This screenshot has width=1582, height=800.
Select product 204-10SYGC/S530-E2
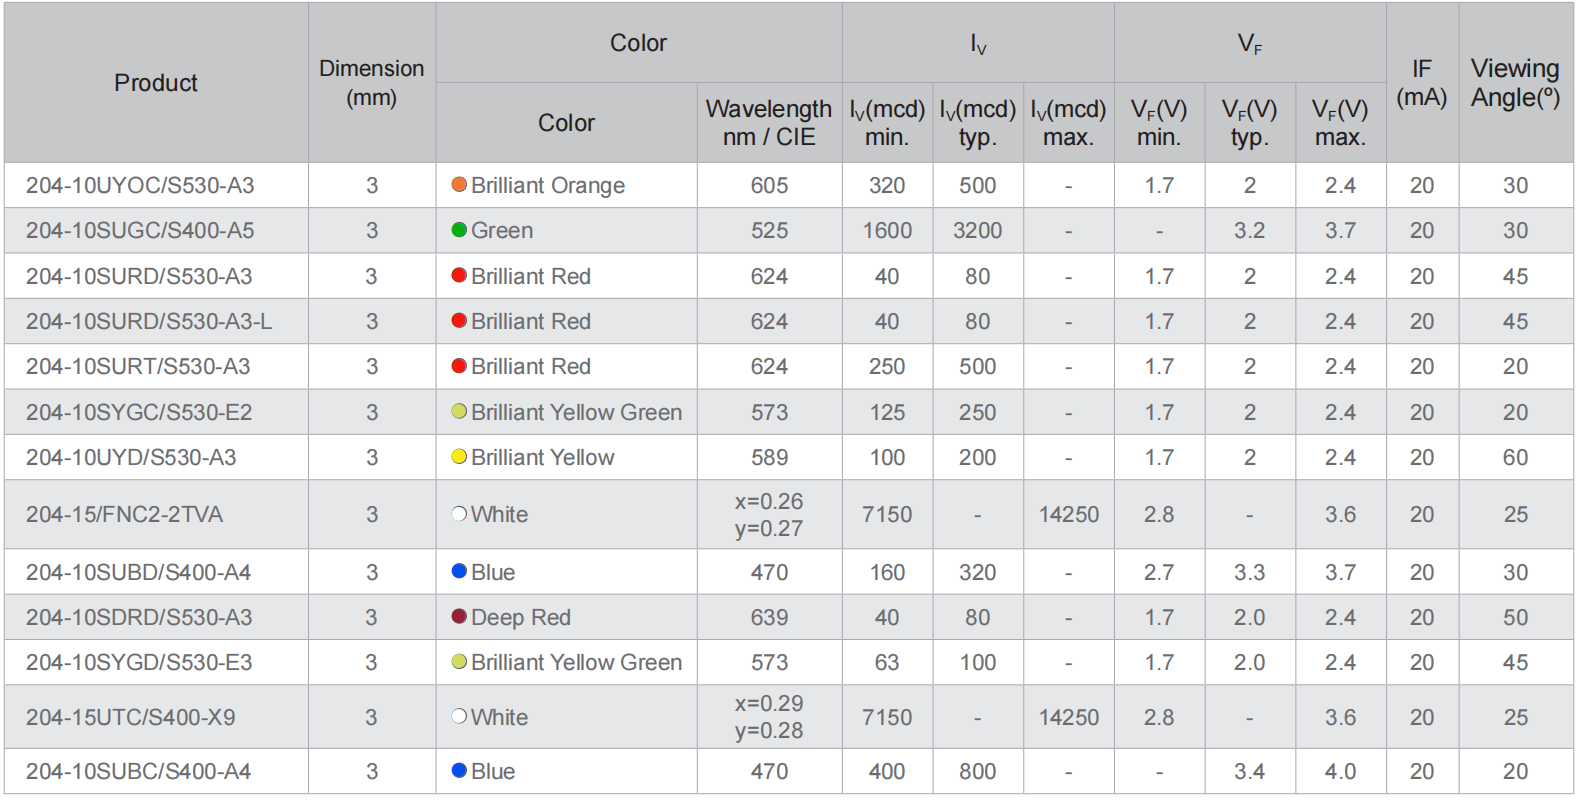coord(139,412)
